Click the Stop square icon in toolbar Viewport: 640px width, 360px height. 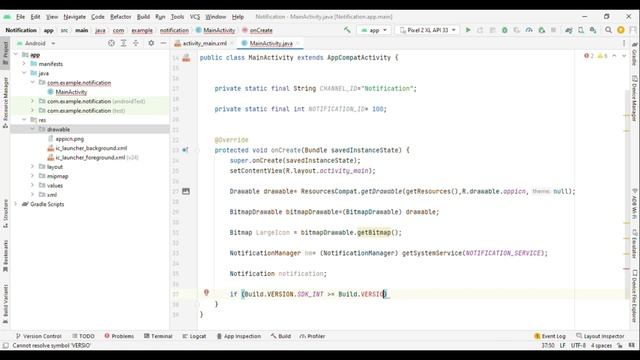tap(553, 30)
